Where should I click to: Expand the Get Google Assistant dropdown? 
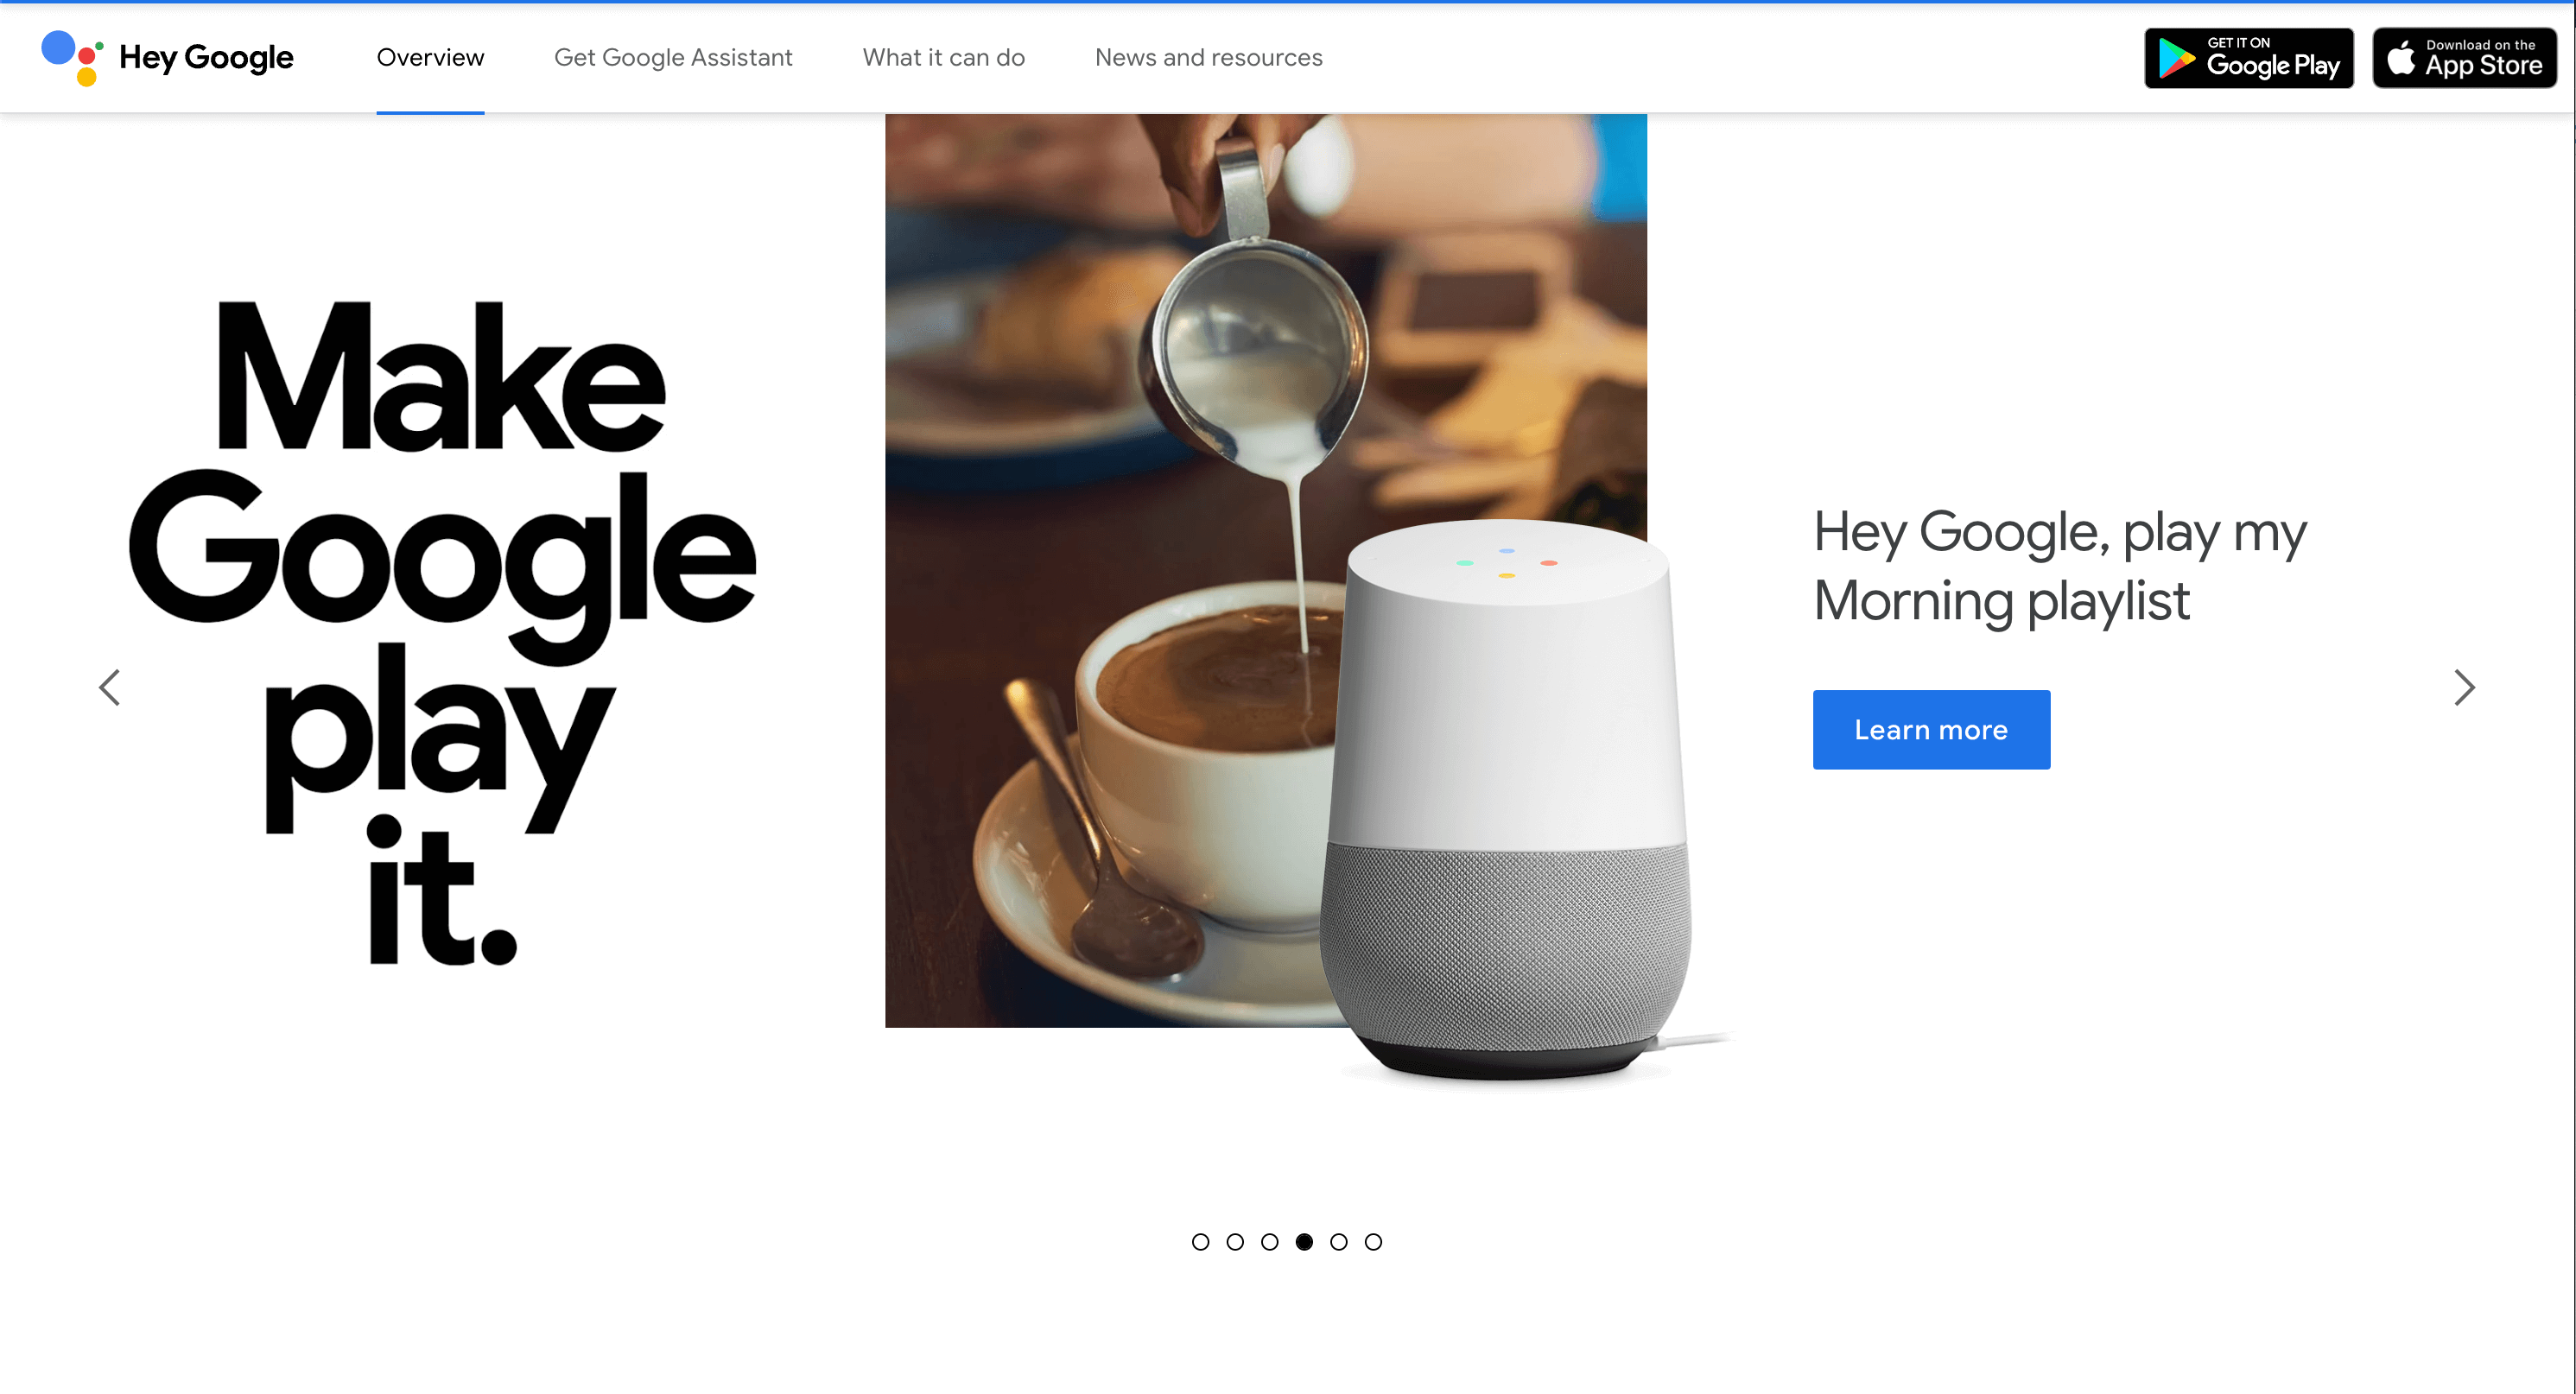tap(673, 57)
